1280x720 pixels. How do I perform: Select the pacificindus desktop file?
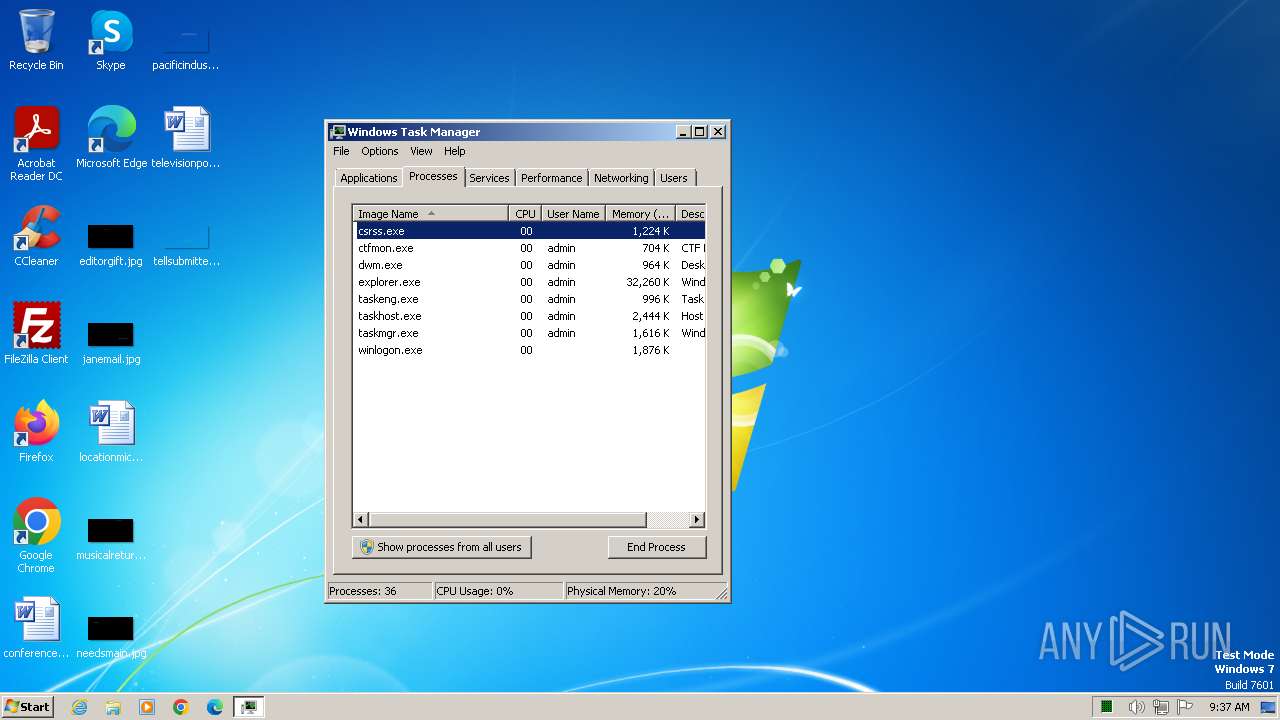(x=186, y=49)
